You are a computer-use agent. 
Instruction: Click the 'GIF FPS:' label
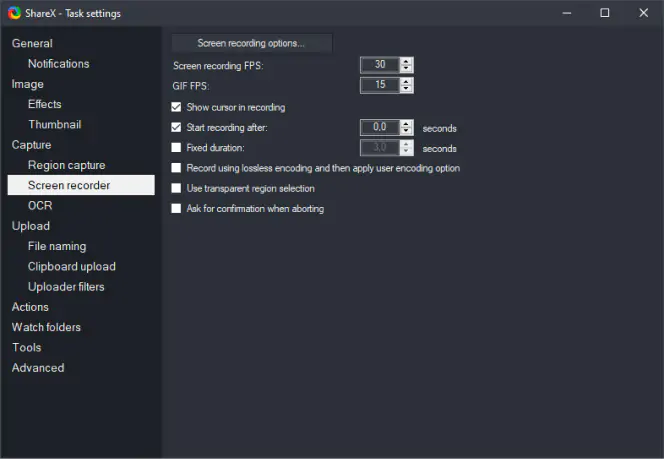(191, 86)
